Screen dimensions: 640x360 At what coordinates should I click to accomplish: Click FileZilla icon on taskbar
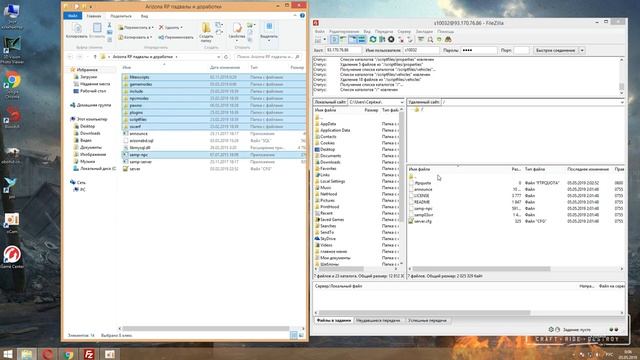tap(89, 354)
